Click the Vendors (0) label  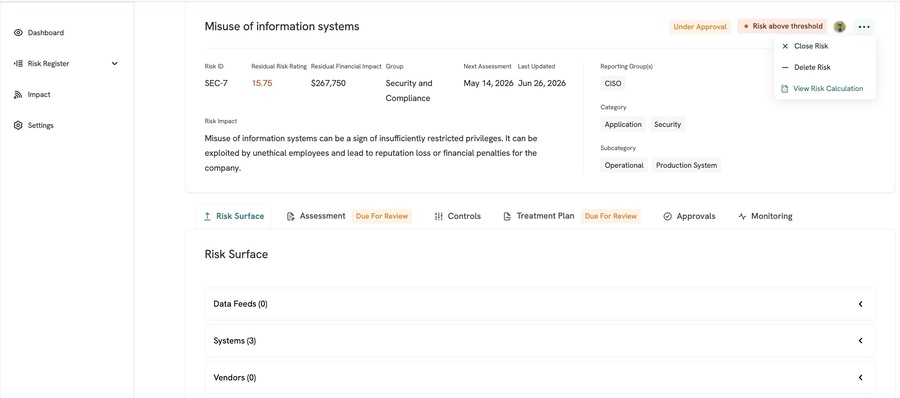click(x=235, y=378)
